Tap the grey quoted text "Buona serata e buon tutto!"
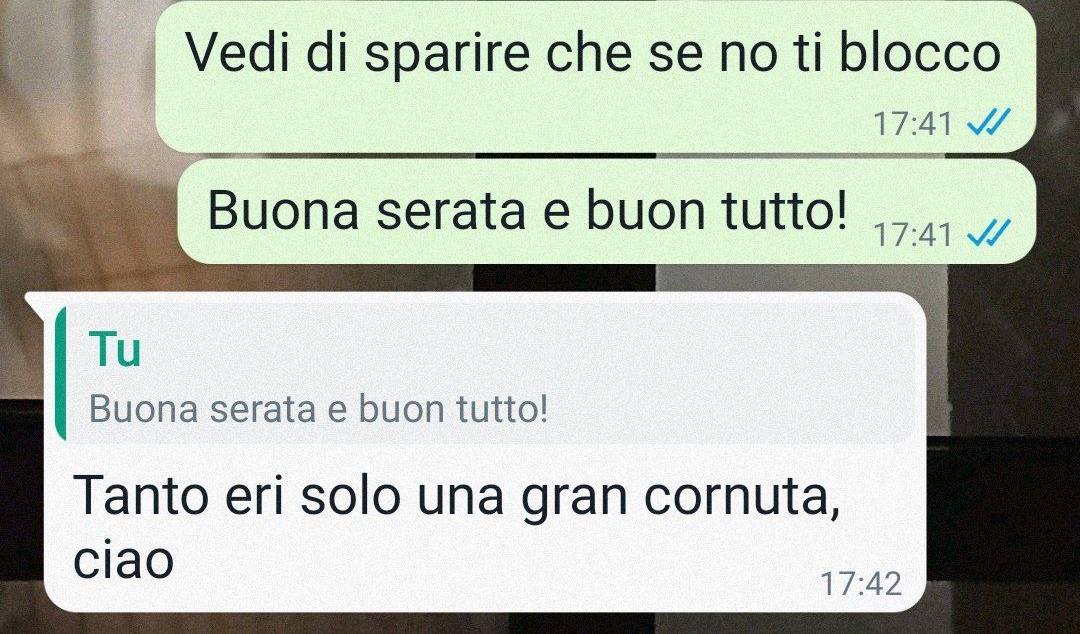 tap(318, 409)
